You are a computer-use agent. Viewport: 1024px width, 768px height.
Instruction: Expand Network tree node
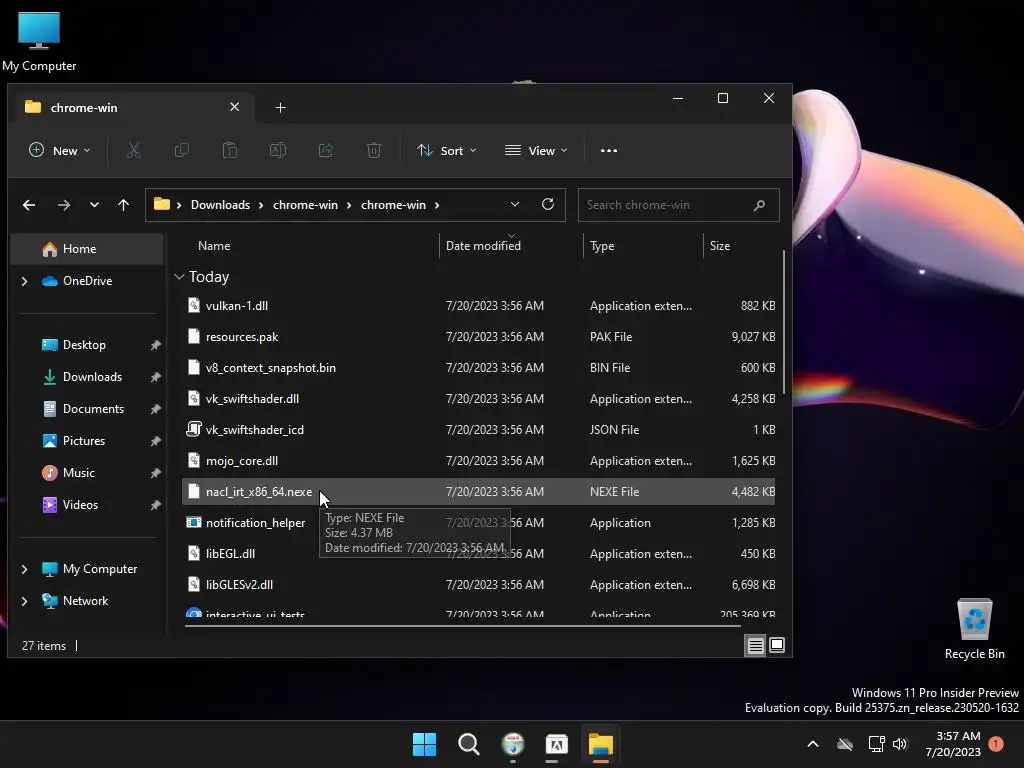(x=25, y=601)
